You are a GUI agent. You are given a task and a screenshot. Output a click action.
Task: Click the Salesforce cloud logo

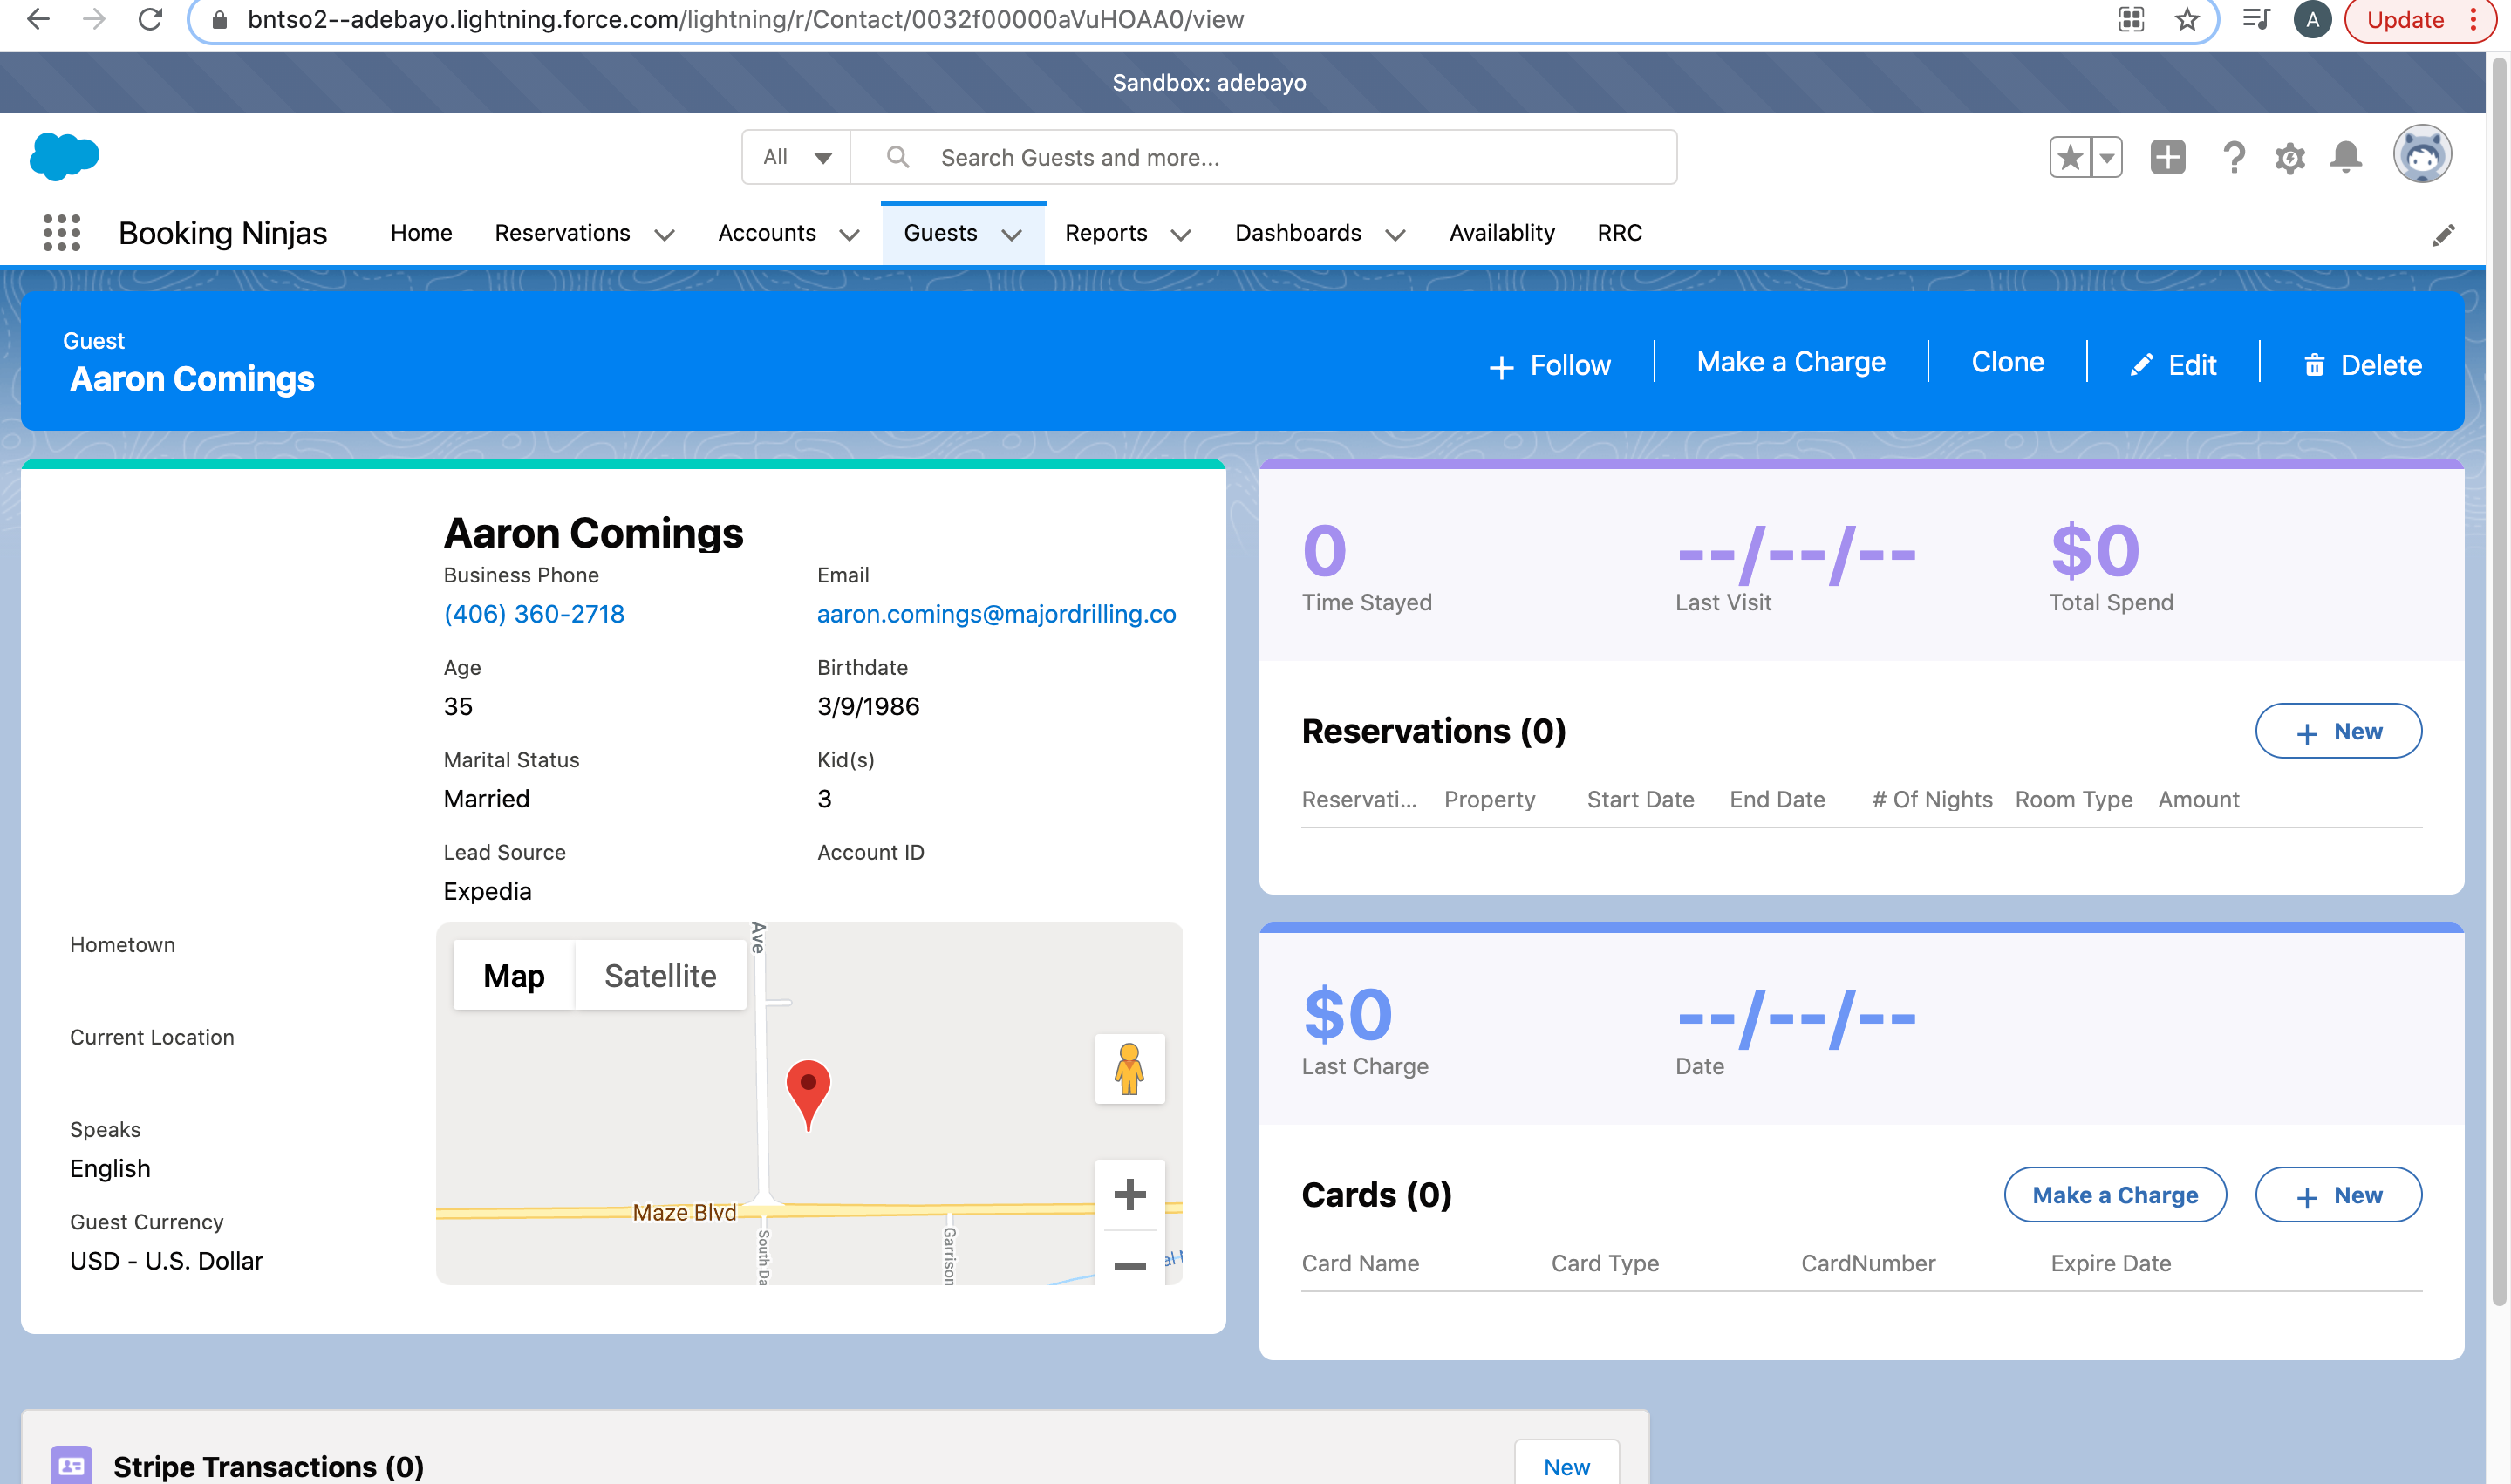(x=64, y=156)
